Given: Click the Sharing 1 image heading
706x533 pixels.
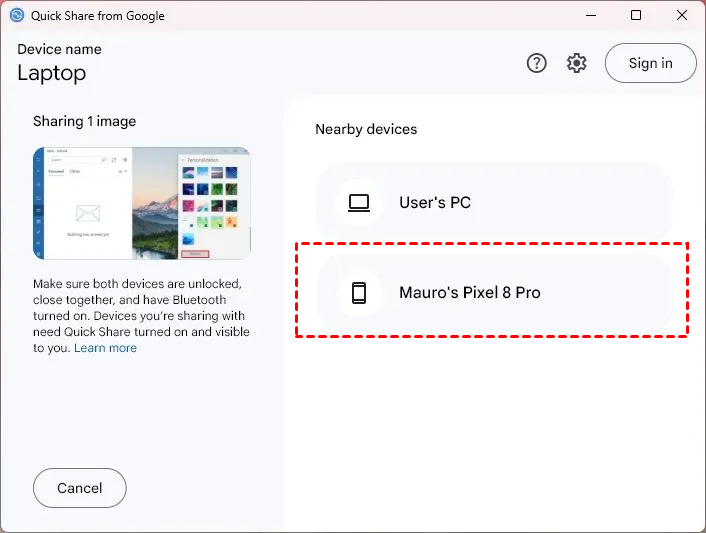Looking at the screenshot, I should point(84,121).
